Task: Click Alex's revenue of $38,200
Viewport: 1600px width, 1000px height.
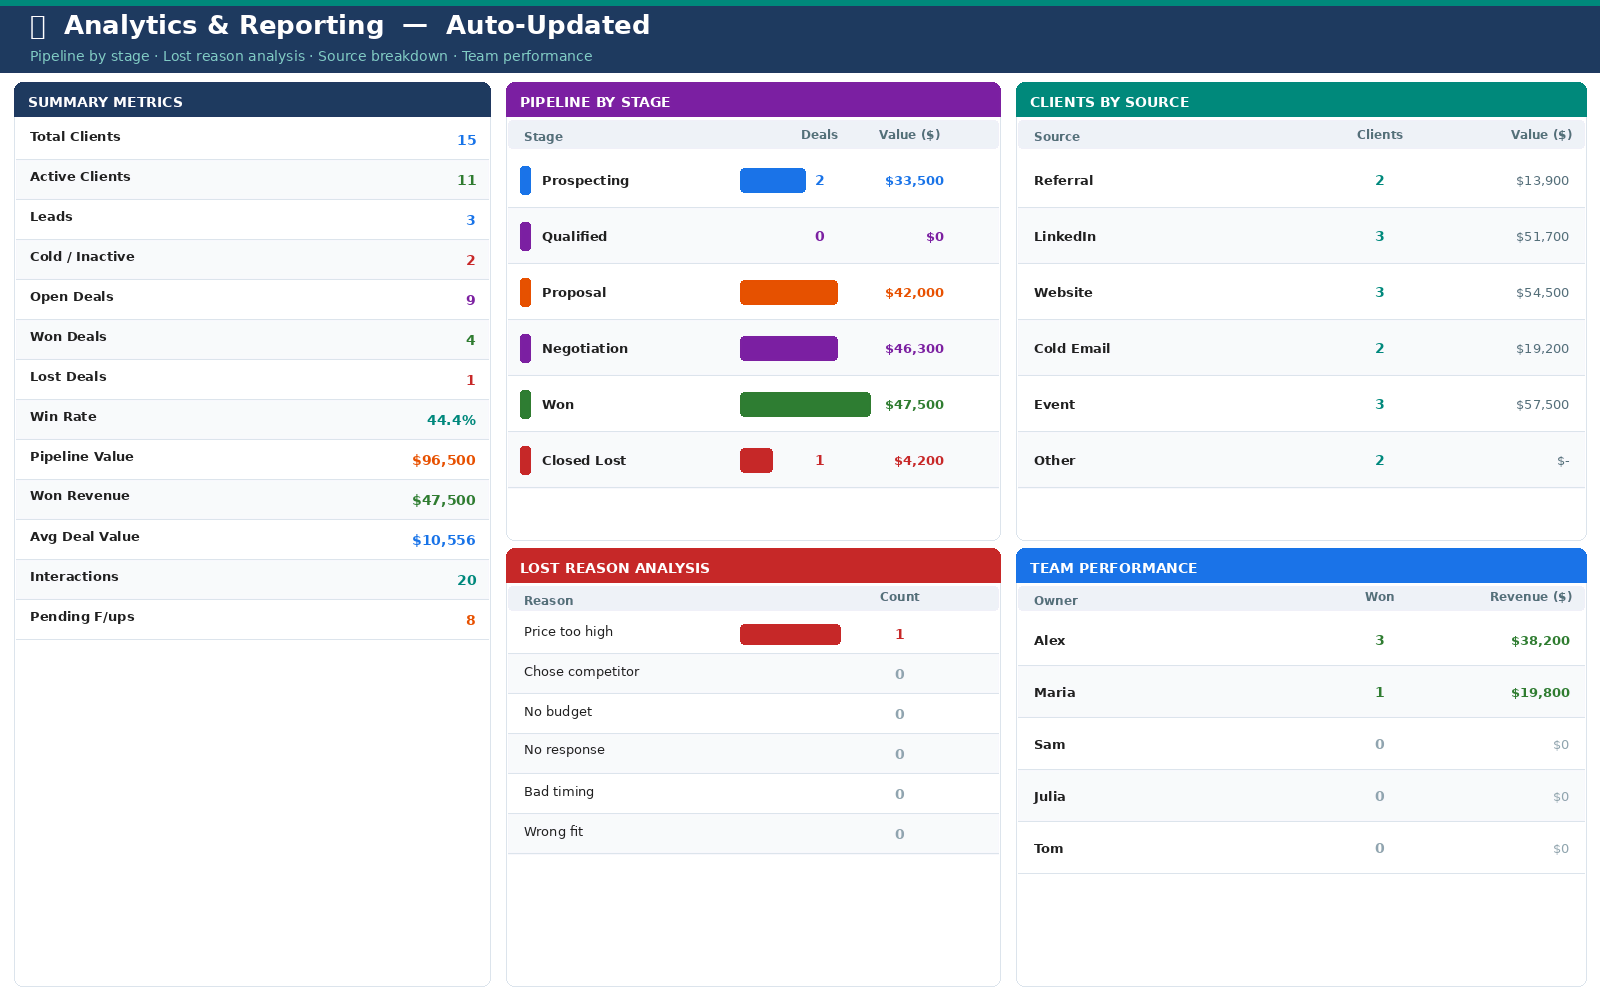Action: pos(1539,641)
